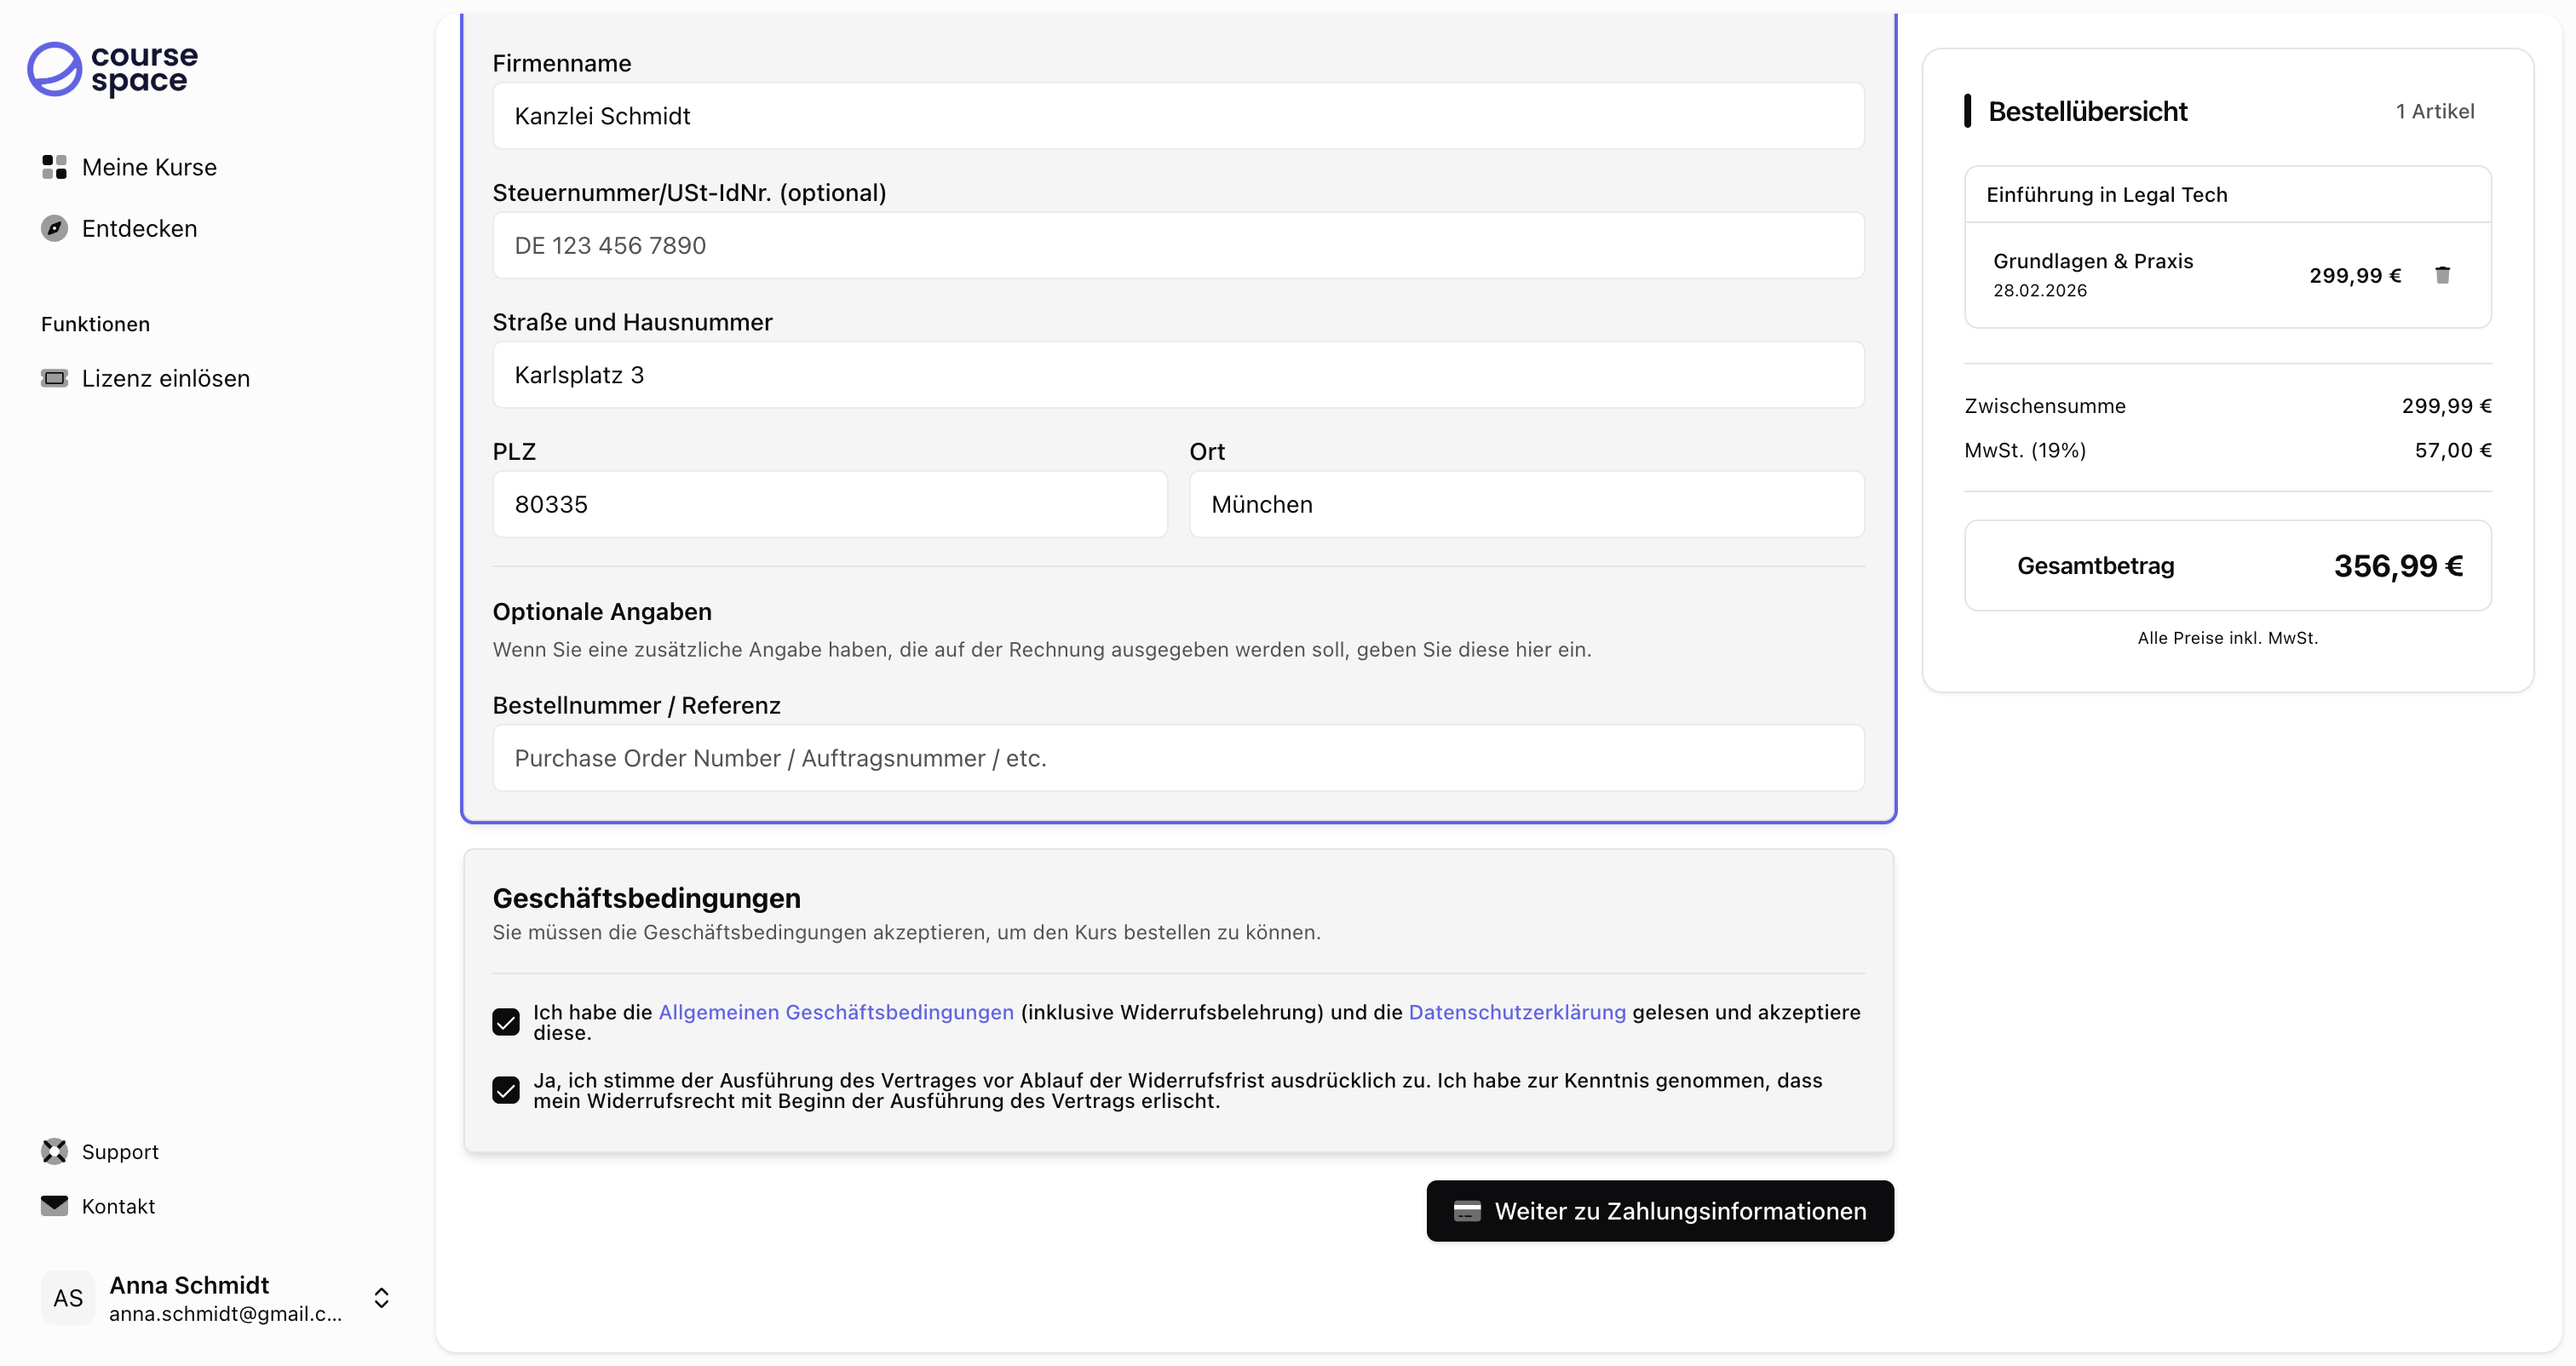Select Lizenz einlösen menu item

point(165,378)
